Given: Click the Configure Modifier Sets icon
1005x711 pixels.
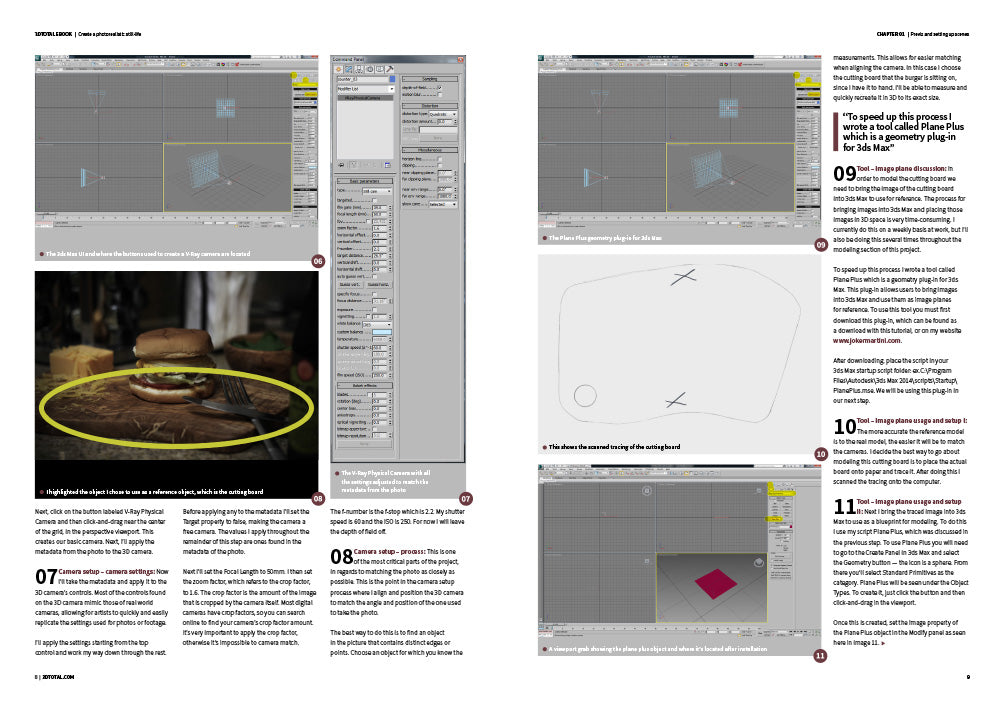Looking at the screenshot, I should 388,164.
